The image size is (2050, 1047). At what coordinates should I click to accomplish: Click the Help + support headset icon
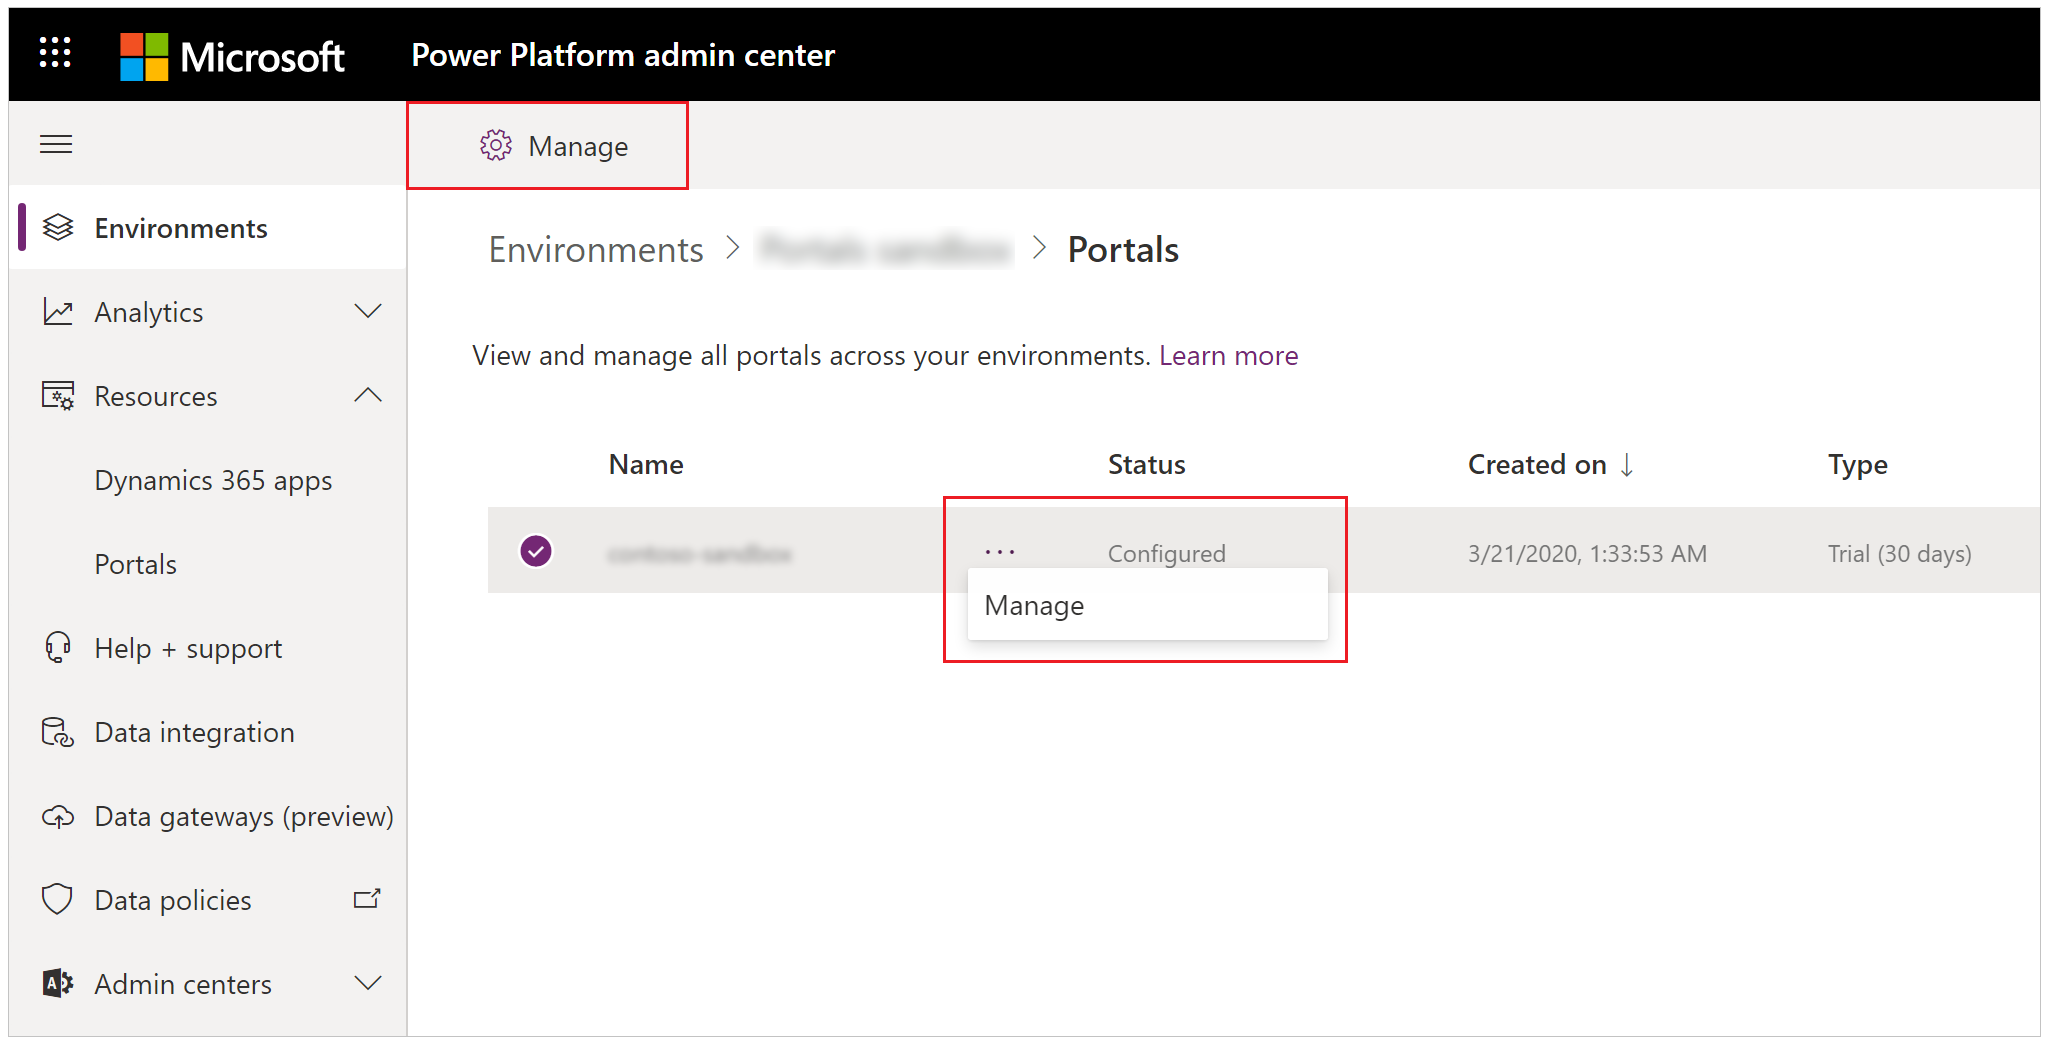(x=58, y=648)
